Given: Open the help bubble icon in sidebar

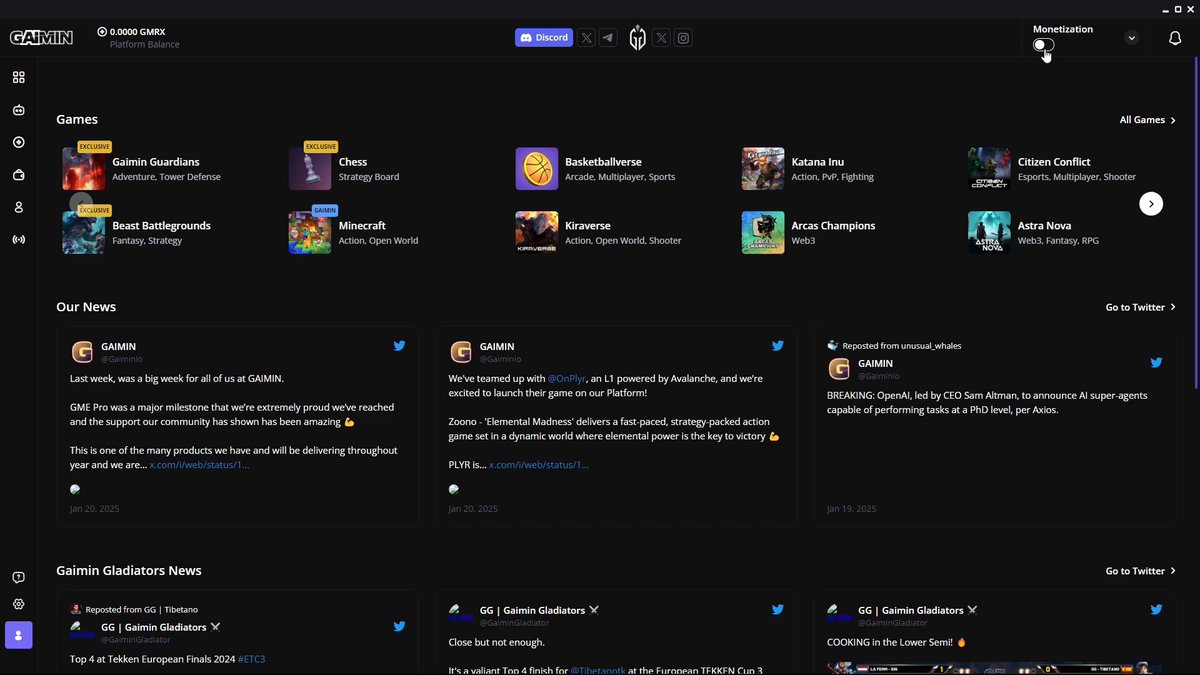Looking at the screenshot, I should pos(18,578).
